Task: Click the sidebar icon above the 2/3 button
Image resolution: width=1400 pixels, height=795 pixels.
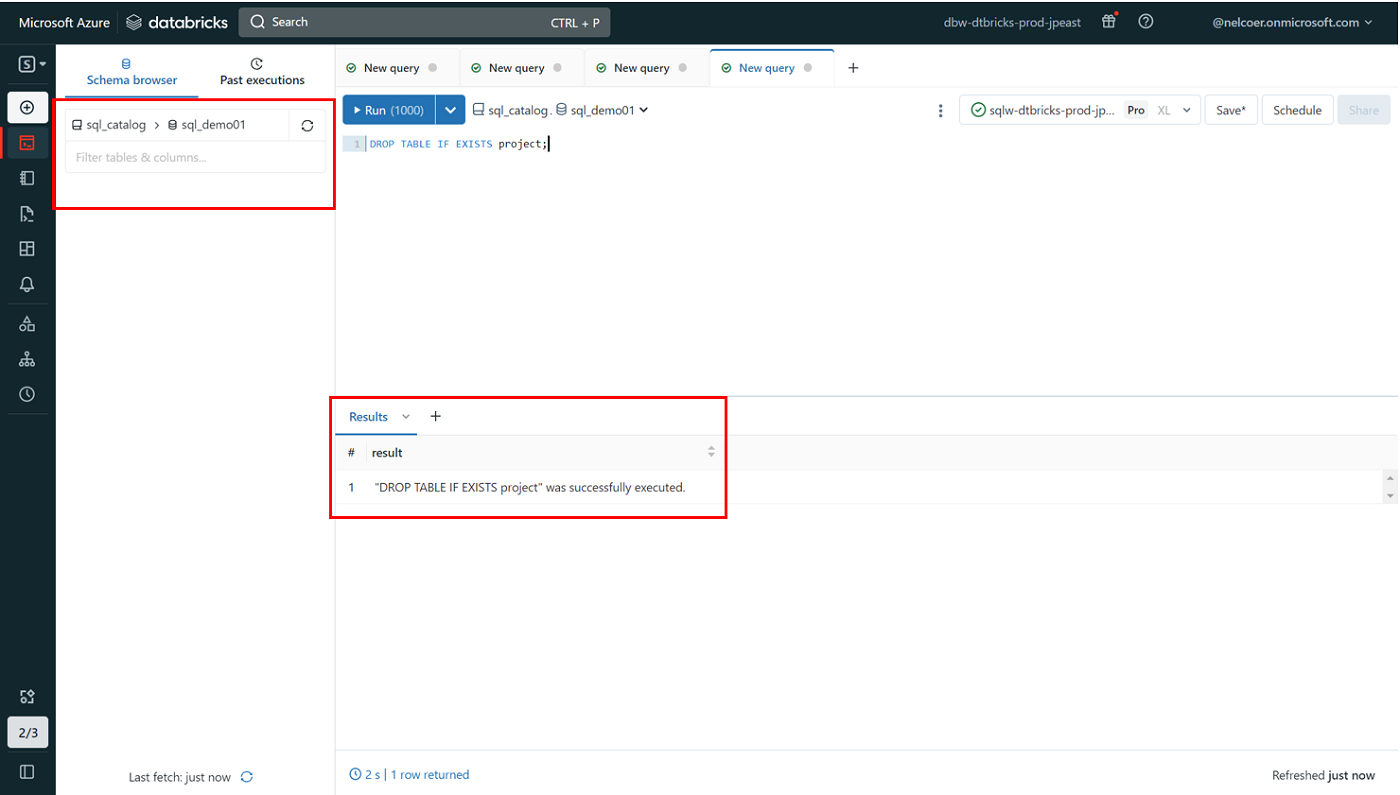Action: [x=27, y=697]
